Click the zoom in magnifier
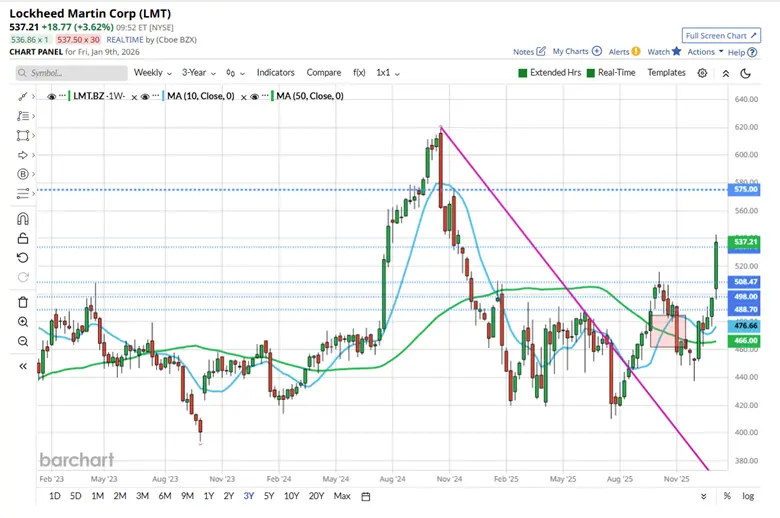 pos(24,322)
